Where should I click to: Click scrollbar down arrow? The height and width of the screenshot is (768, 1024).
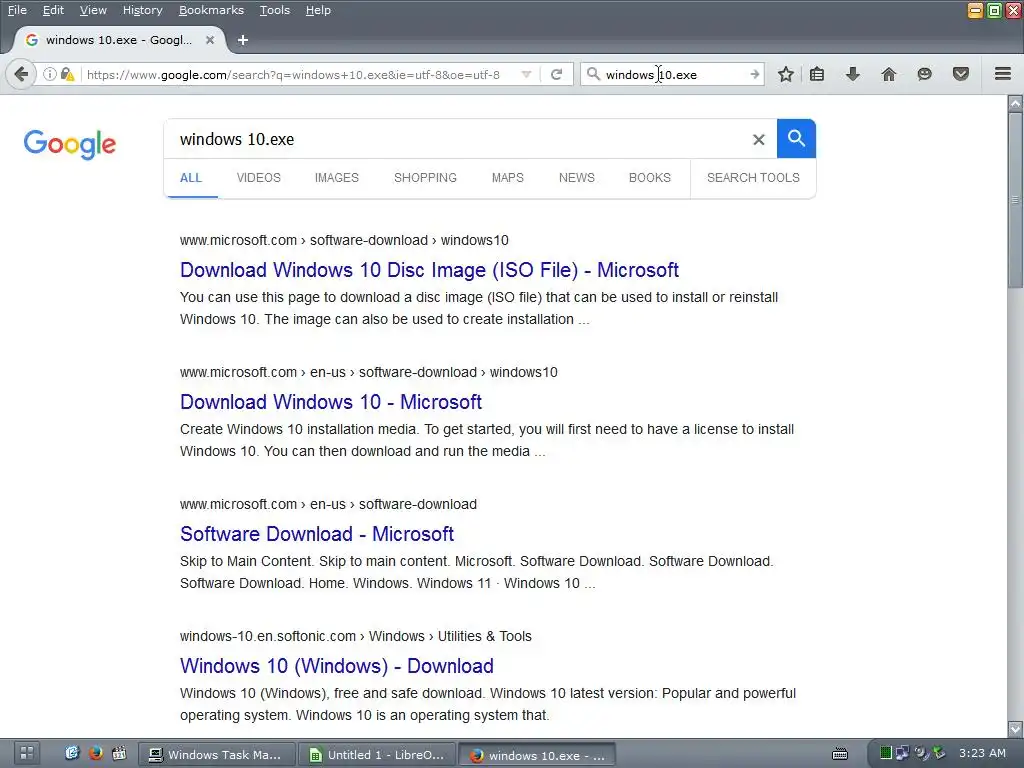click(1015, 729)
